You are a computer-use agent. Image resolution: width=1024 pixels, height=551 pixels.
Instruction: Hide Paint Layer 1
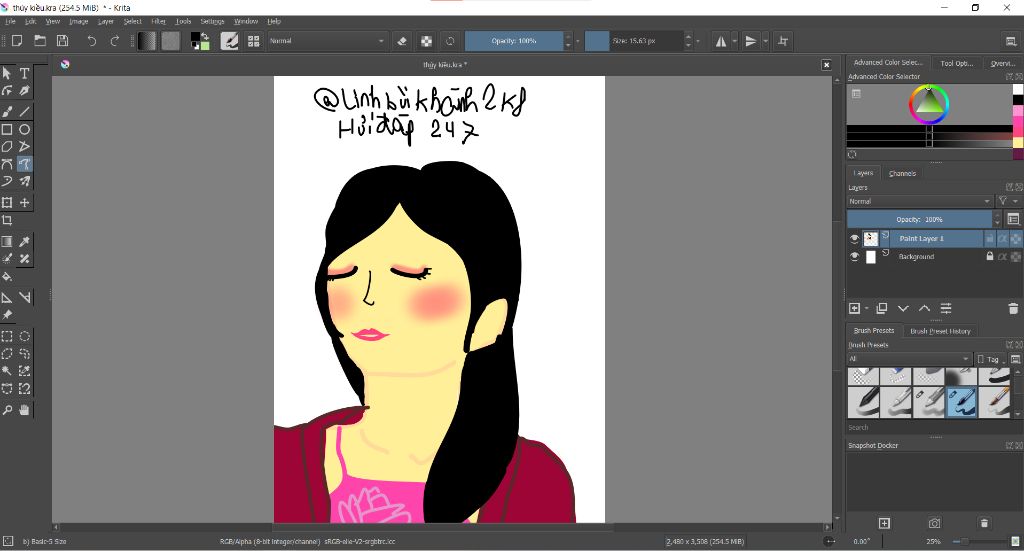point(854,239)
